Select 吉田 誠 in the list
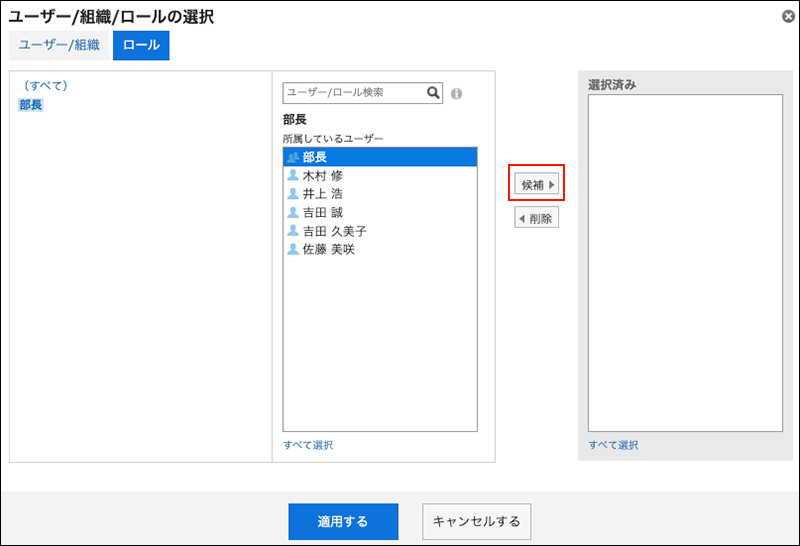 pos(380,212)
